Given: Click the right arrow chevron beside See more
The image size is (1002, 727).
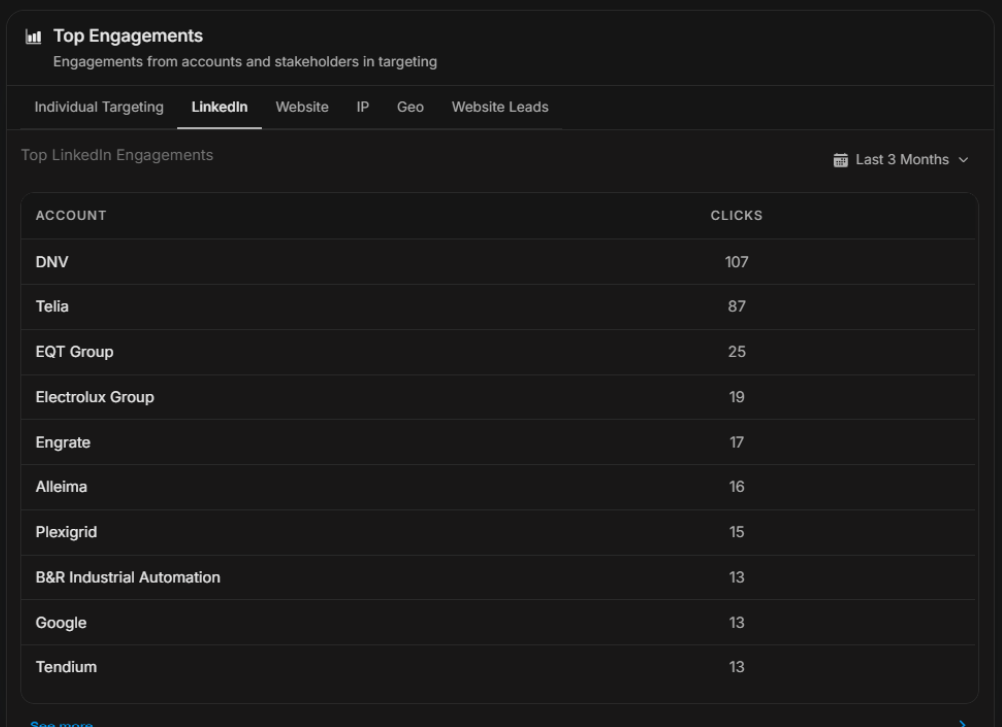Looking at the screenshot, I should (962, 723).
